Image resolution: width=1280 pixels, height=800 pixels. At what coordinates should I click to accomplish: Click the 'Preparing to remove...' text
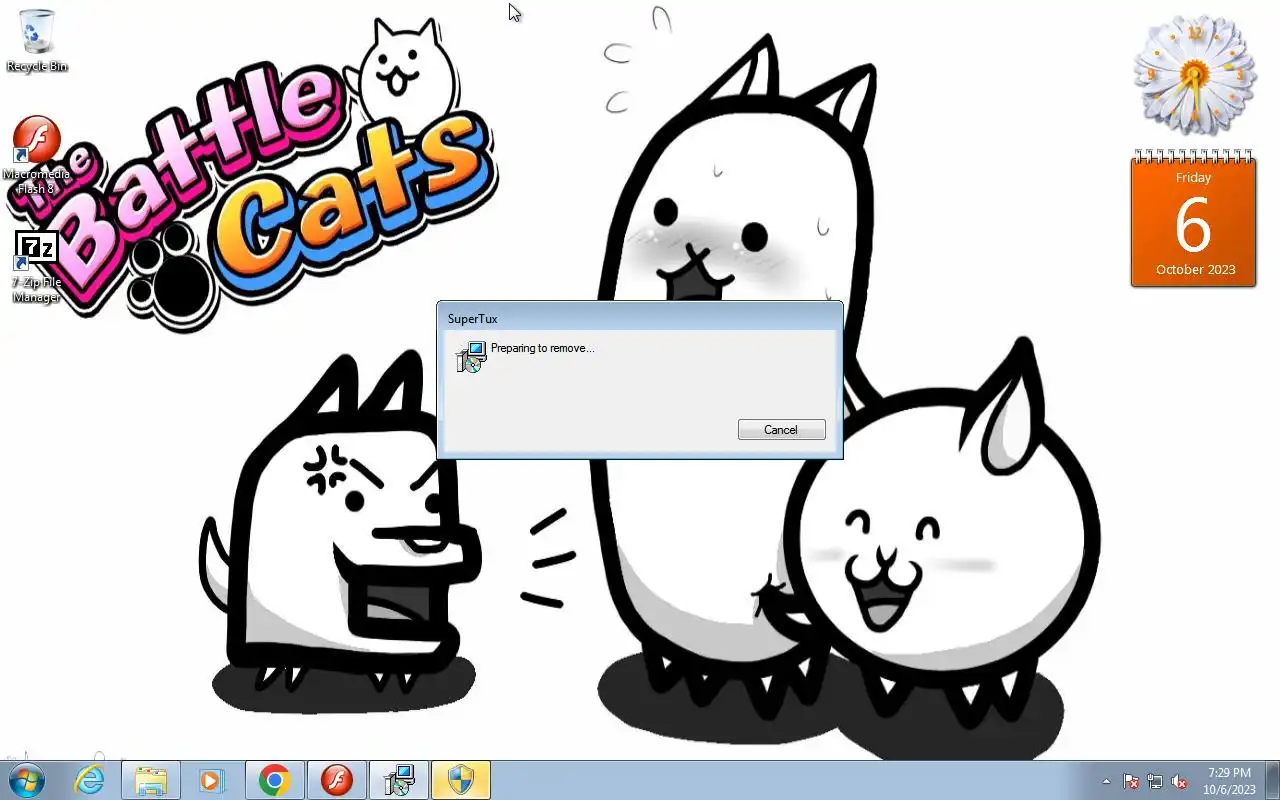tap(543, 348)
